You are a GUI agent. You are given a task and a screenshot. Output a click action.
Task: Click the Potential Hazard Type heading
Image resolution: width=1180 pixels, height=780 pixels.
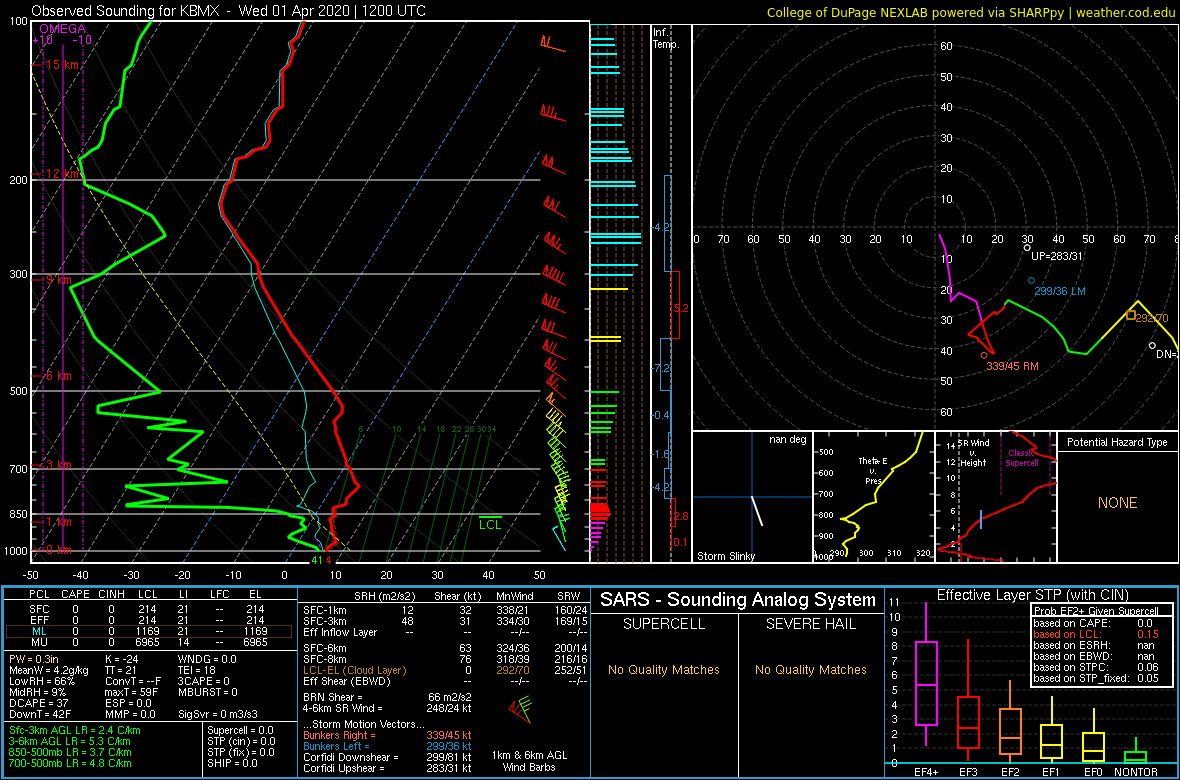(x=1117, y=442)
